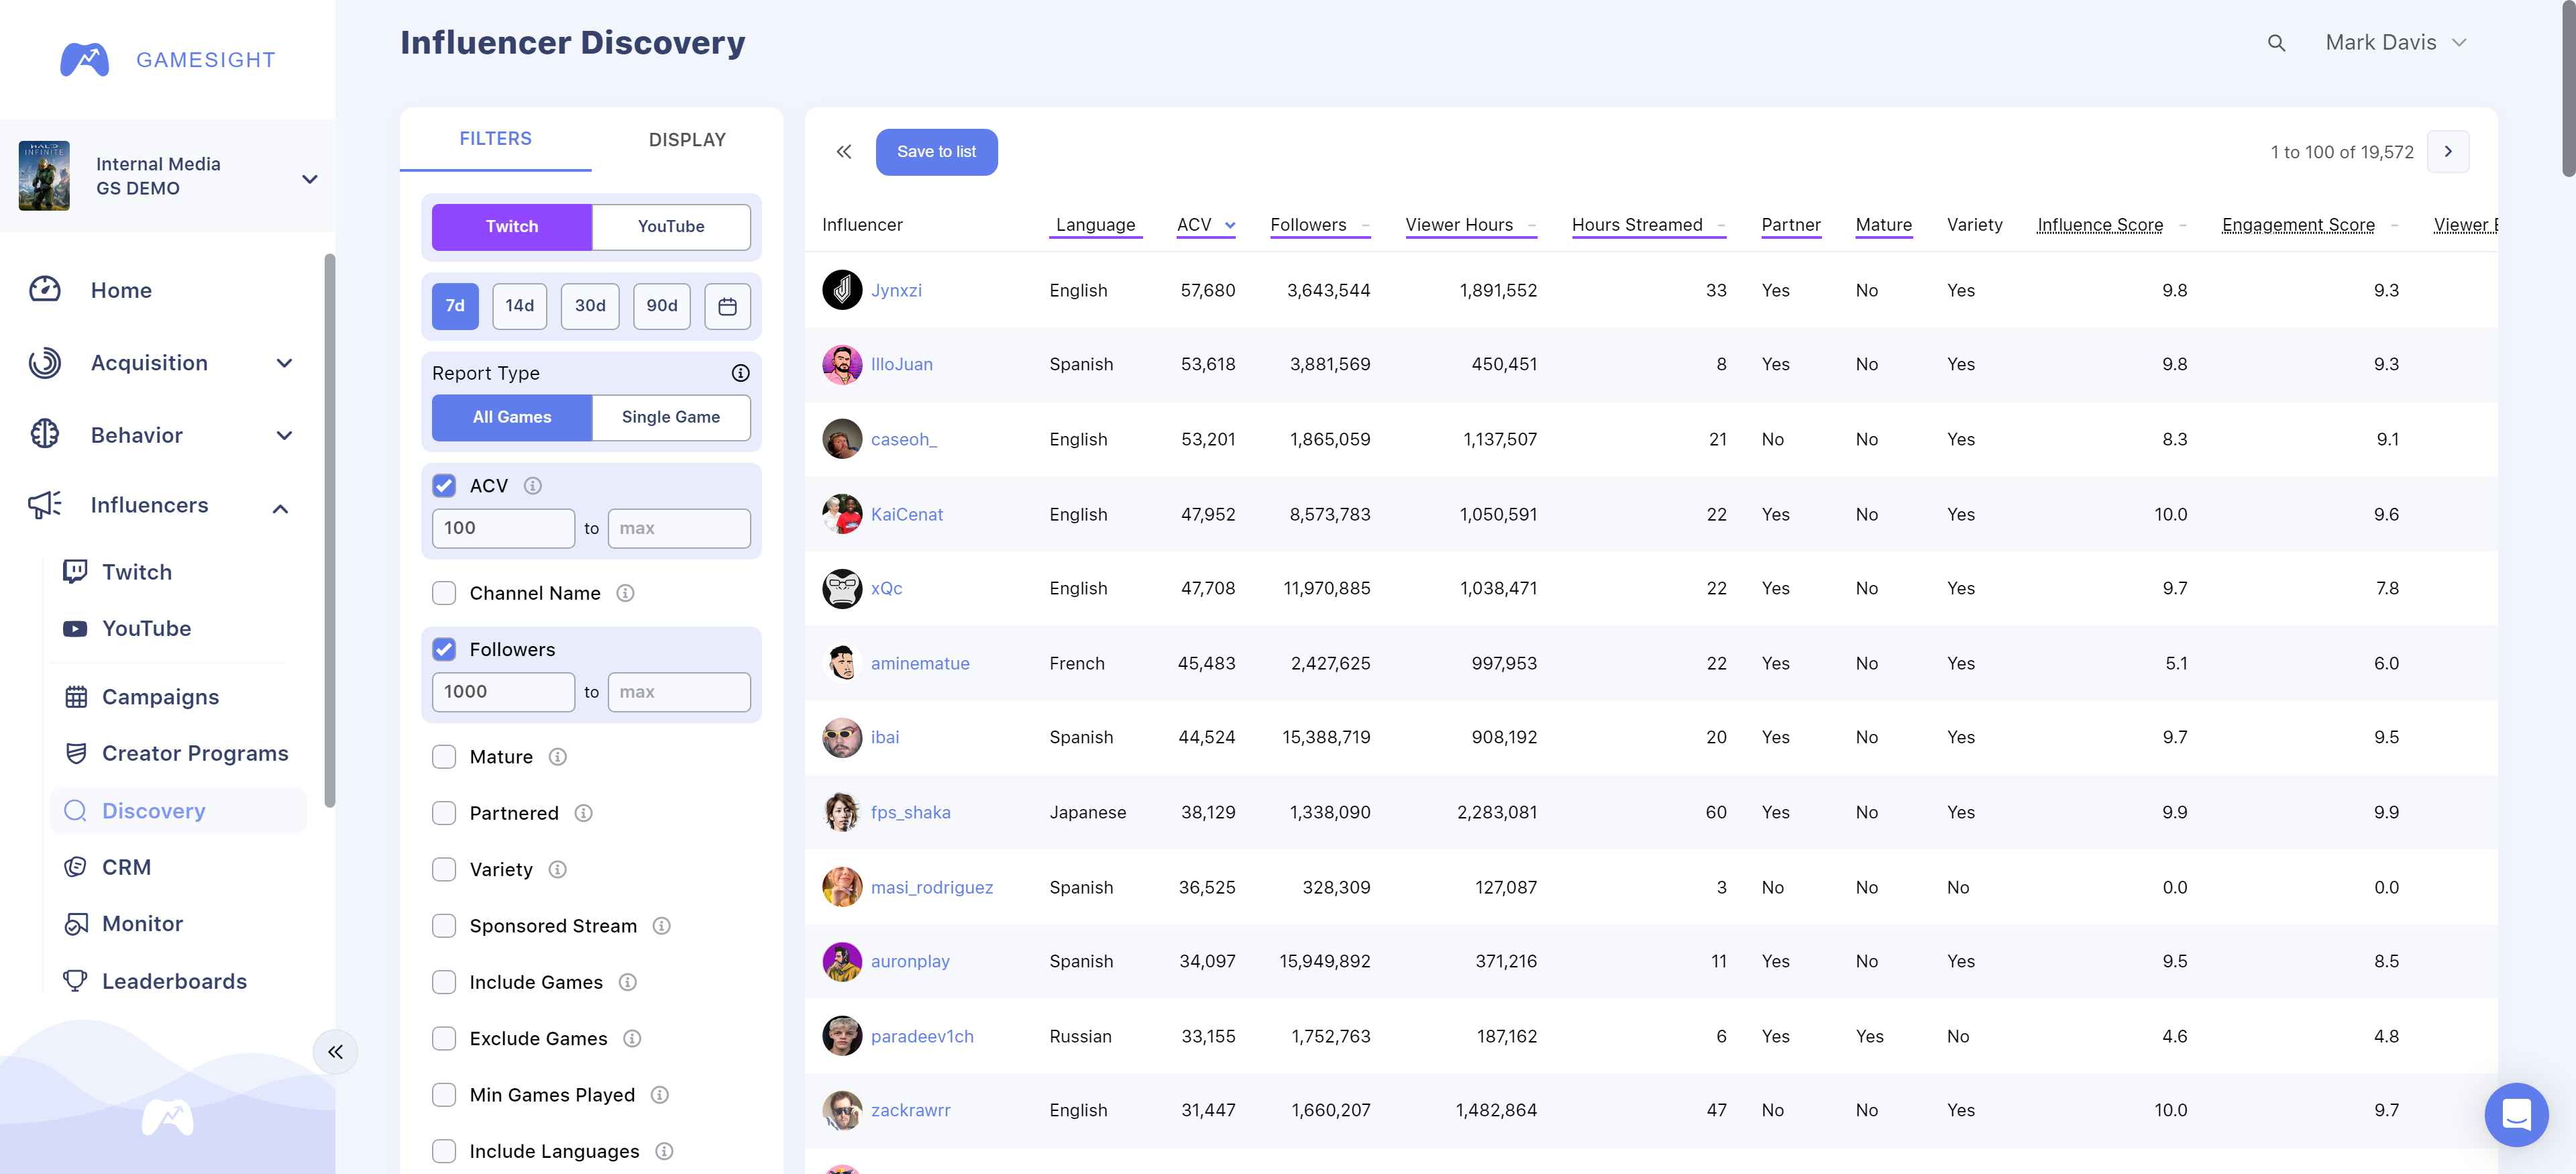The image size is (2576, 1174).
Task: Sort by Influence Score column
Action: [2111, 225]
